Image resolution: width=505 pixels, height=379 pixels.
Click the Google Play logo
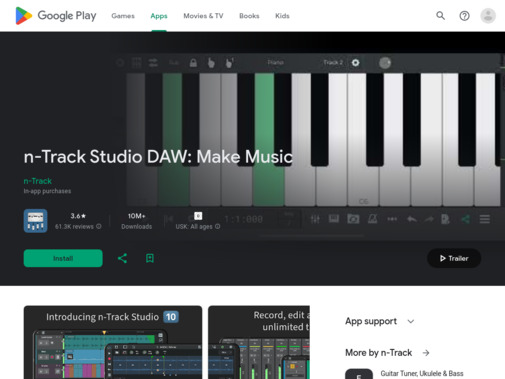(56, 16)
